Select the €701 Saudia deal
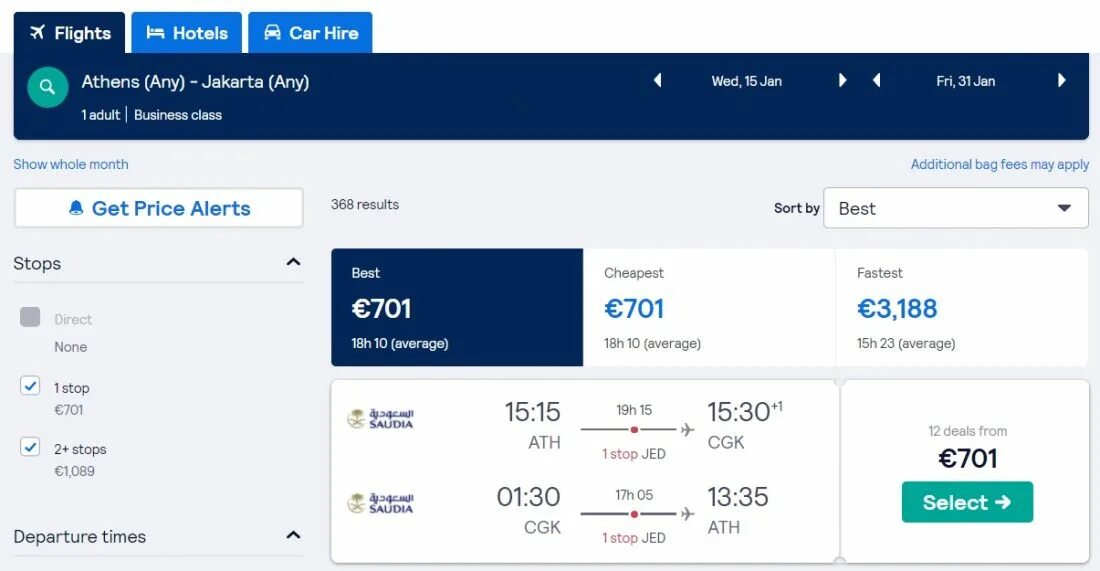The width and height of the screenshot is (1100, 571). pyautogui.click(x=967, y=502)
